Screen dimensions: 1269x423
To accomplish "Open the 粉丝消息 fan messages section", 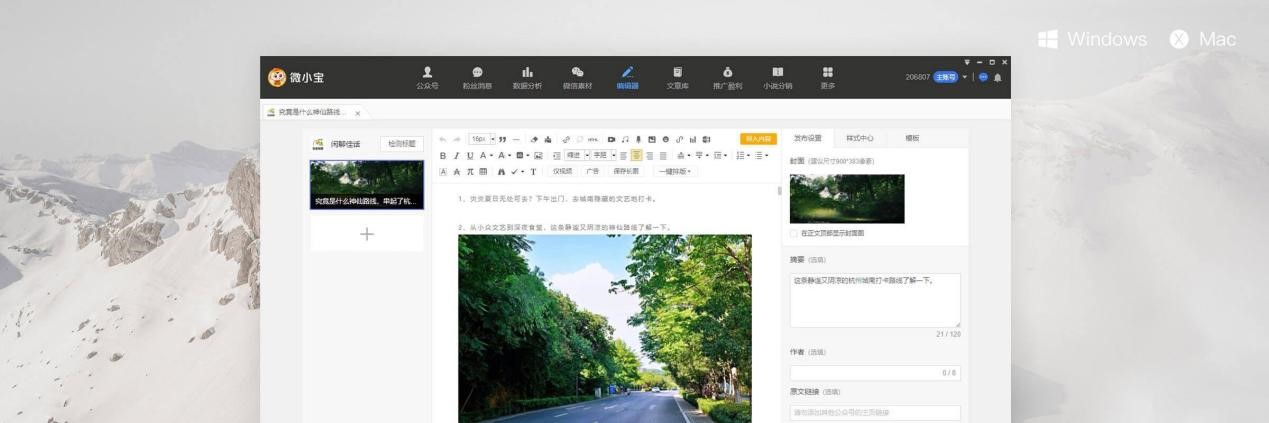I will 477,77.
